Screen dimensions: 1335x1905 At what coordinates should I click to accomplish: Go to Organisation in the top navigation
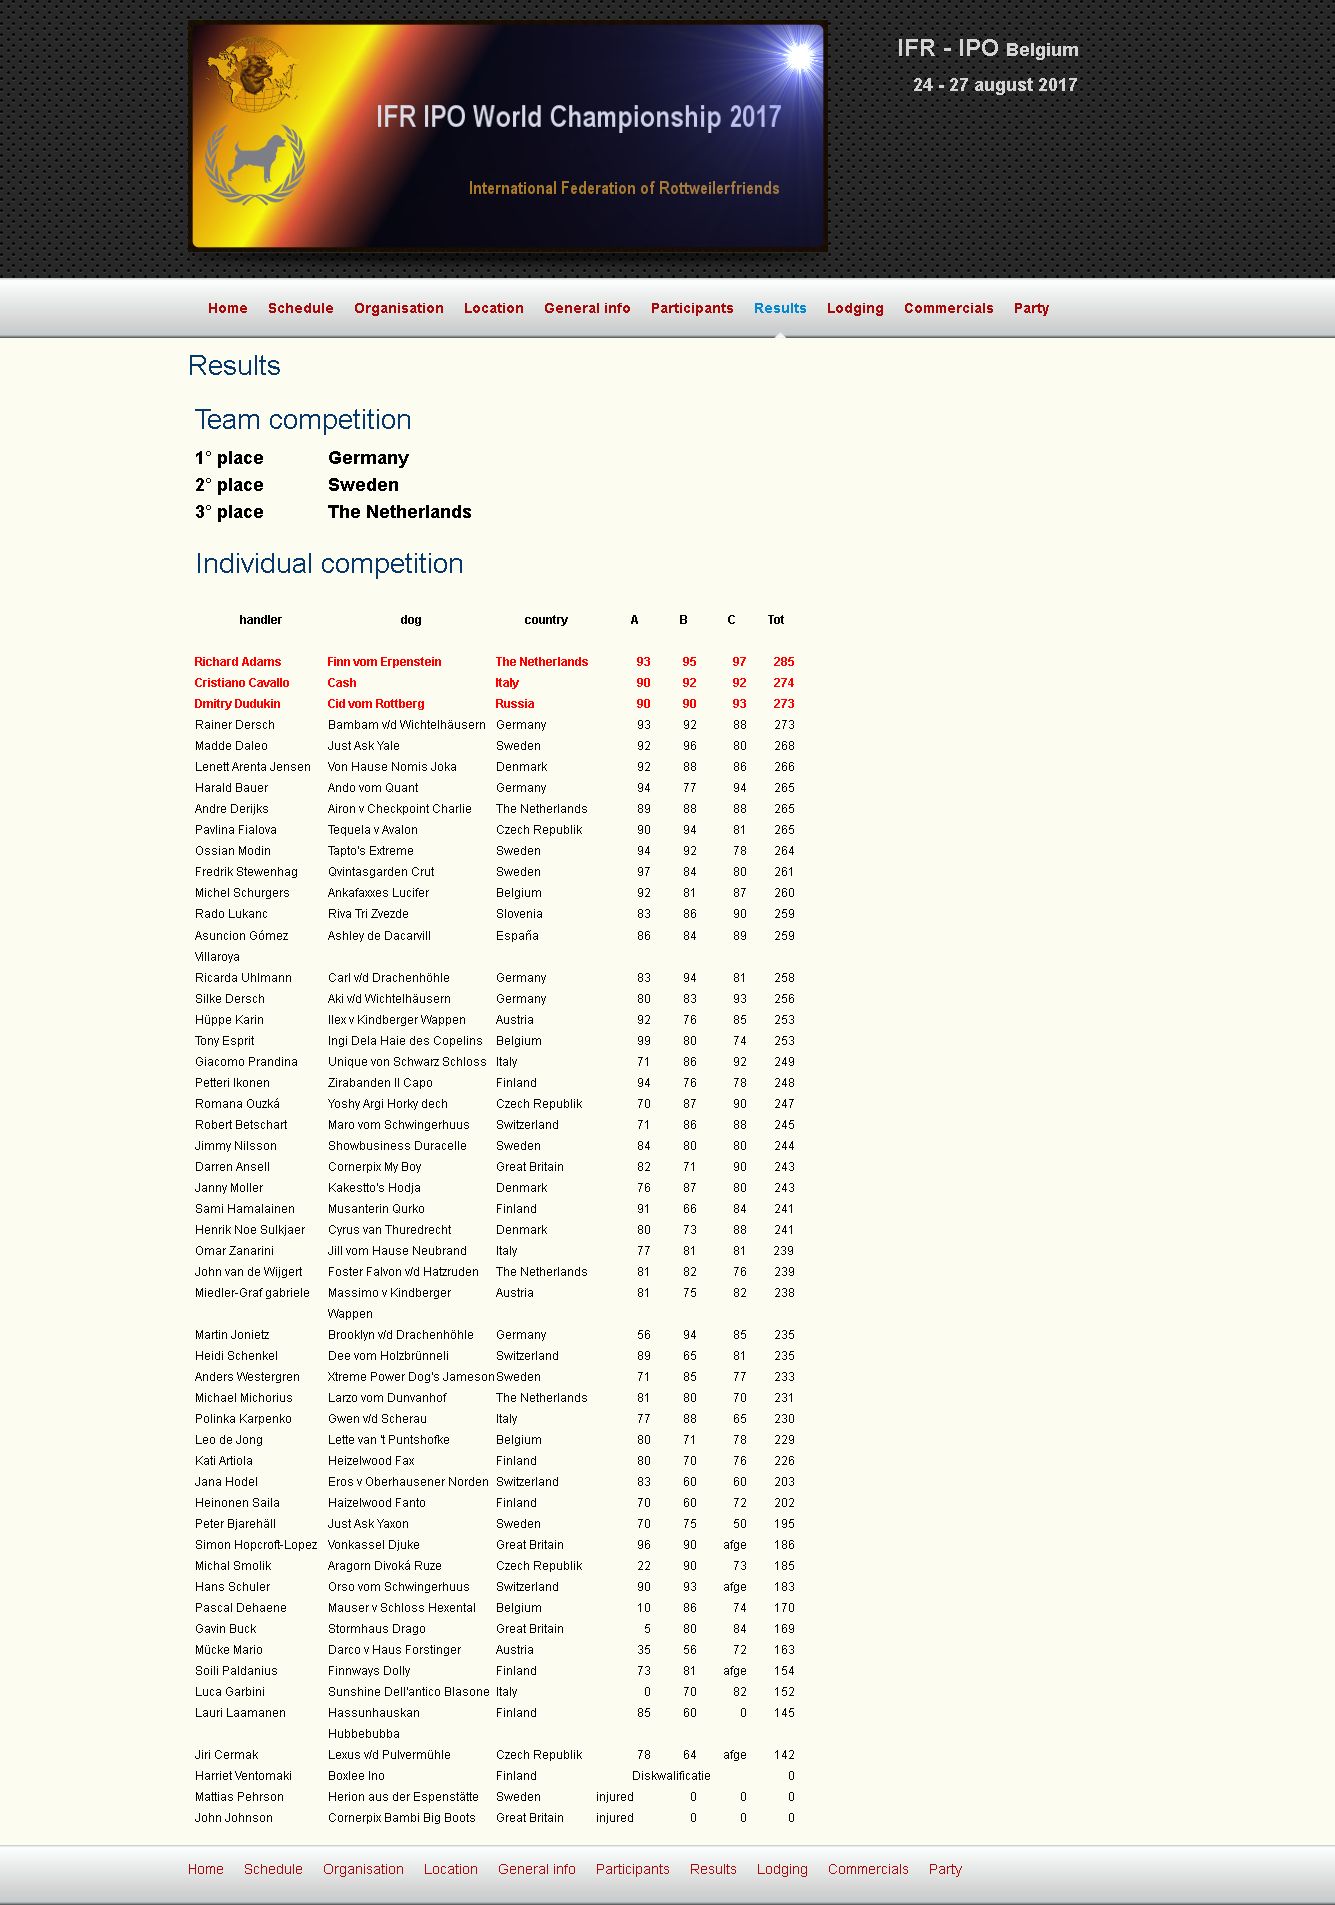[x=398, y=308]
